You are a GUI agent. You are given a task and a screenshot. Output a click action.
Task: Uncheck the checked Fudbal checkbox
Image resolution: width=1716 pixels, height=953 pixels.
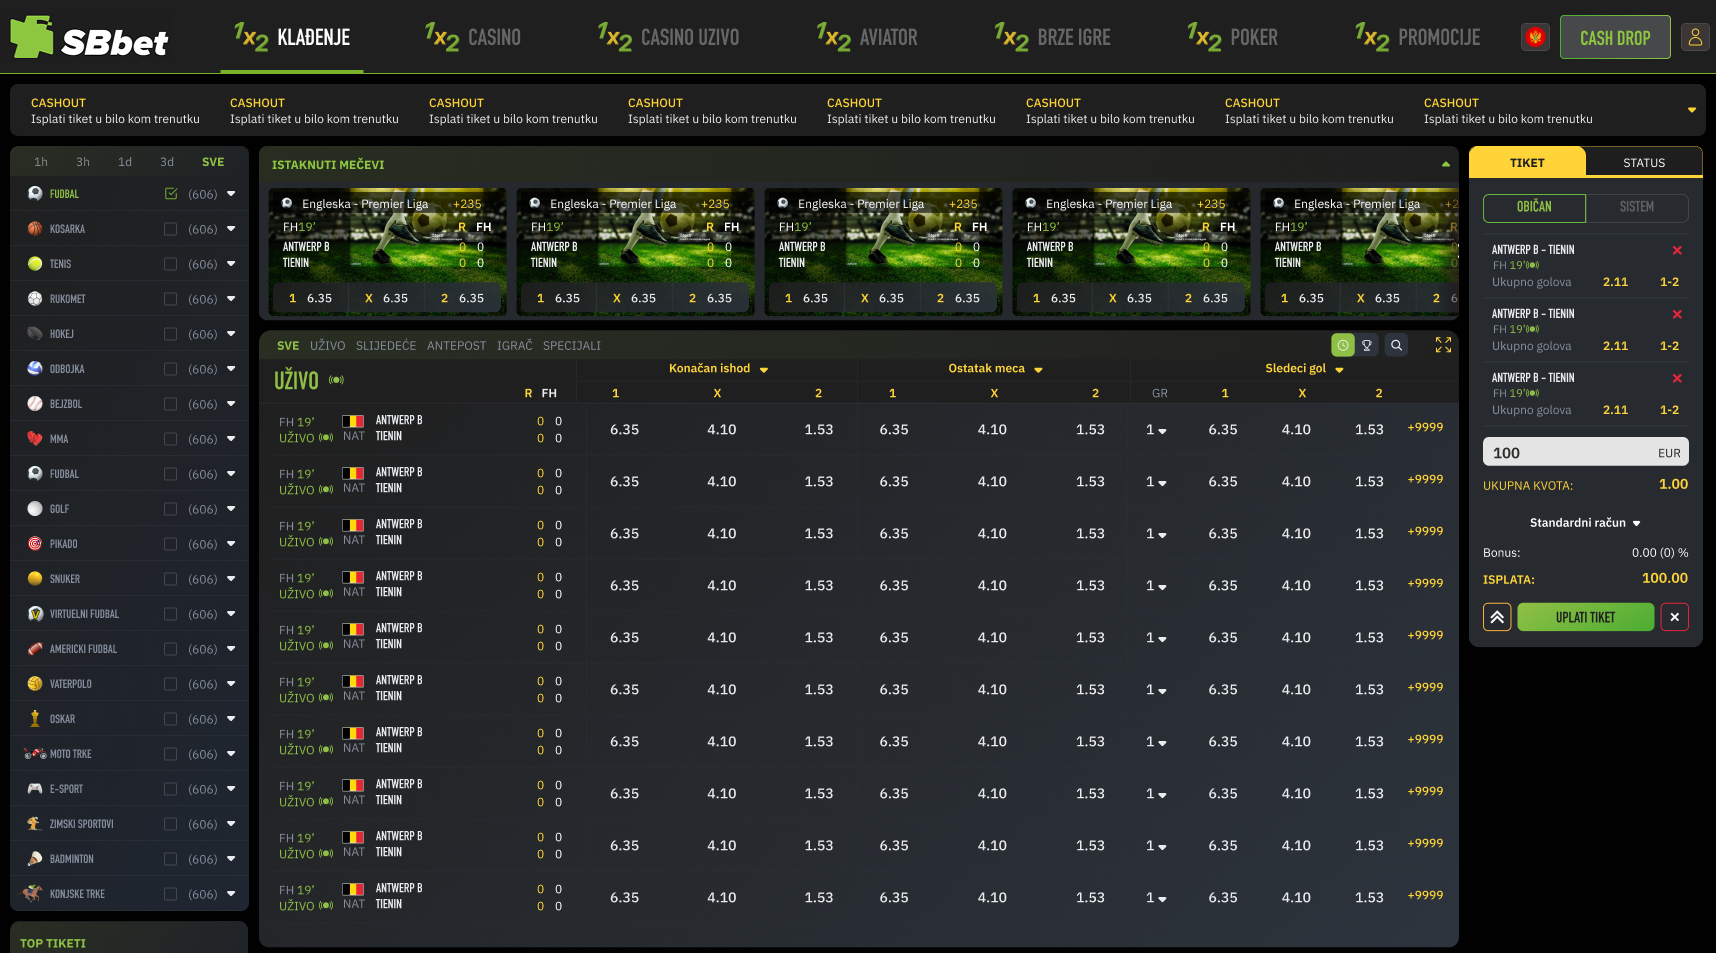[x=170, y=194]
